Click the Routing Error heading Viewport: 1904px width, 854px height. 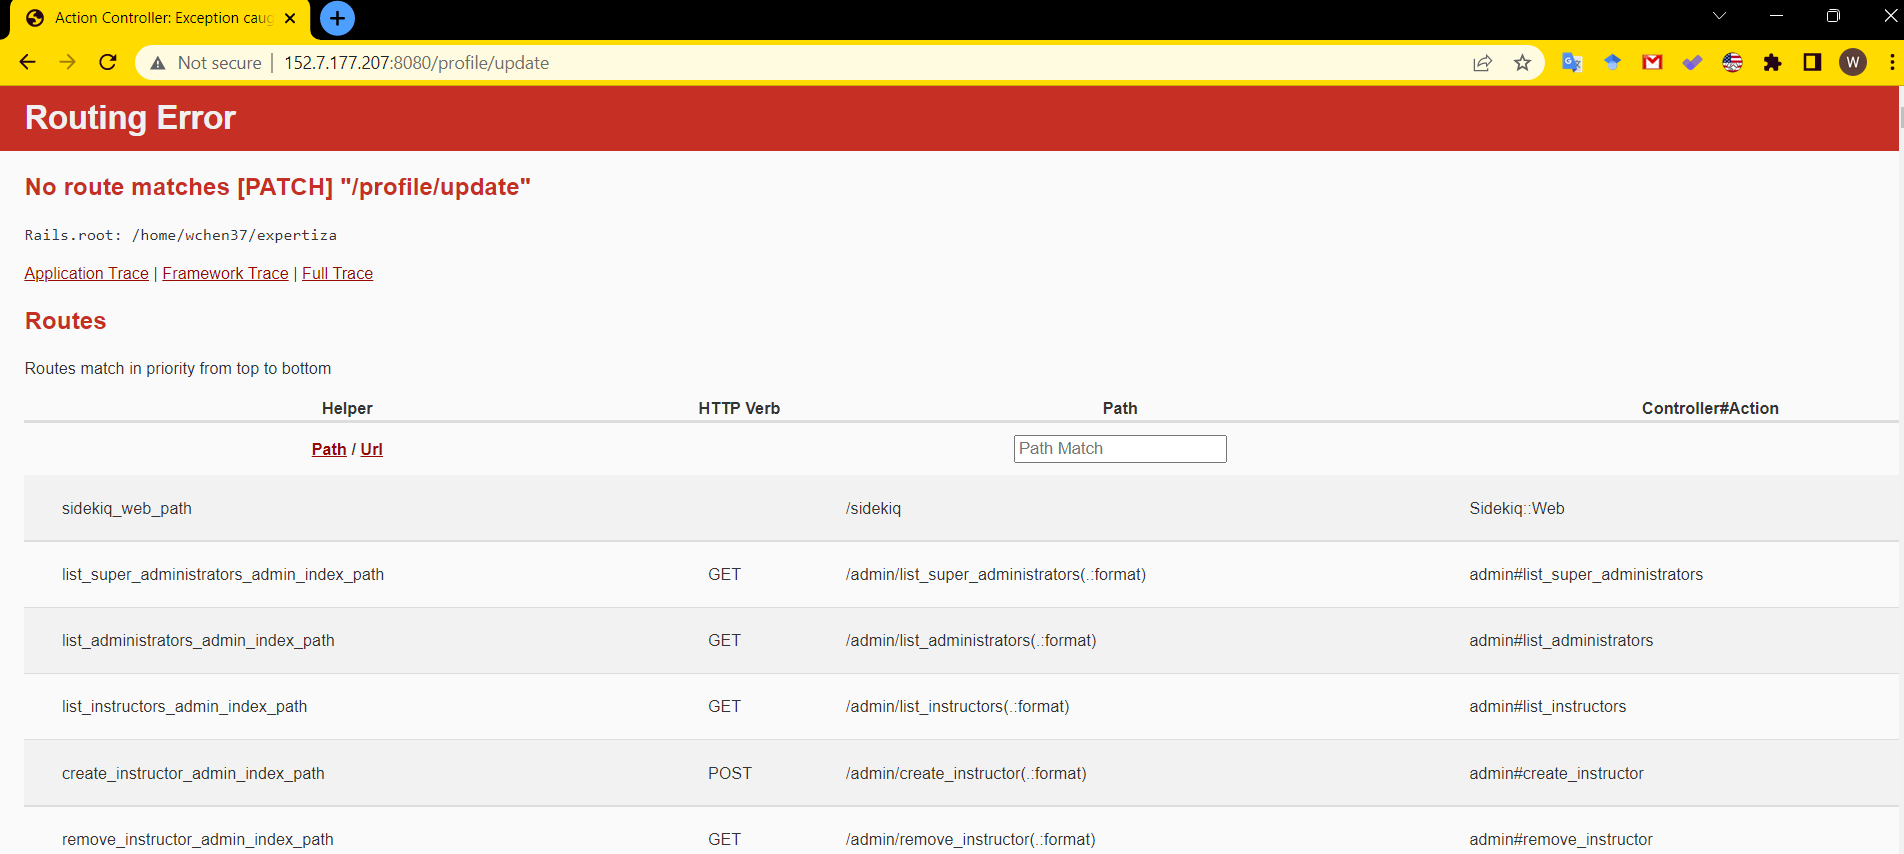coord(130,118)
